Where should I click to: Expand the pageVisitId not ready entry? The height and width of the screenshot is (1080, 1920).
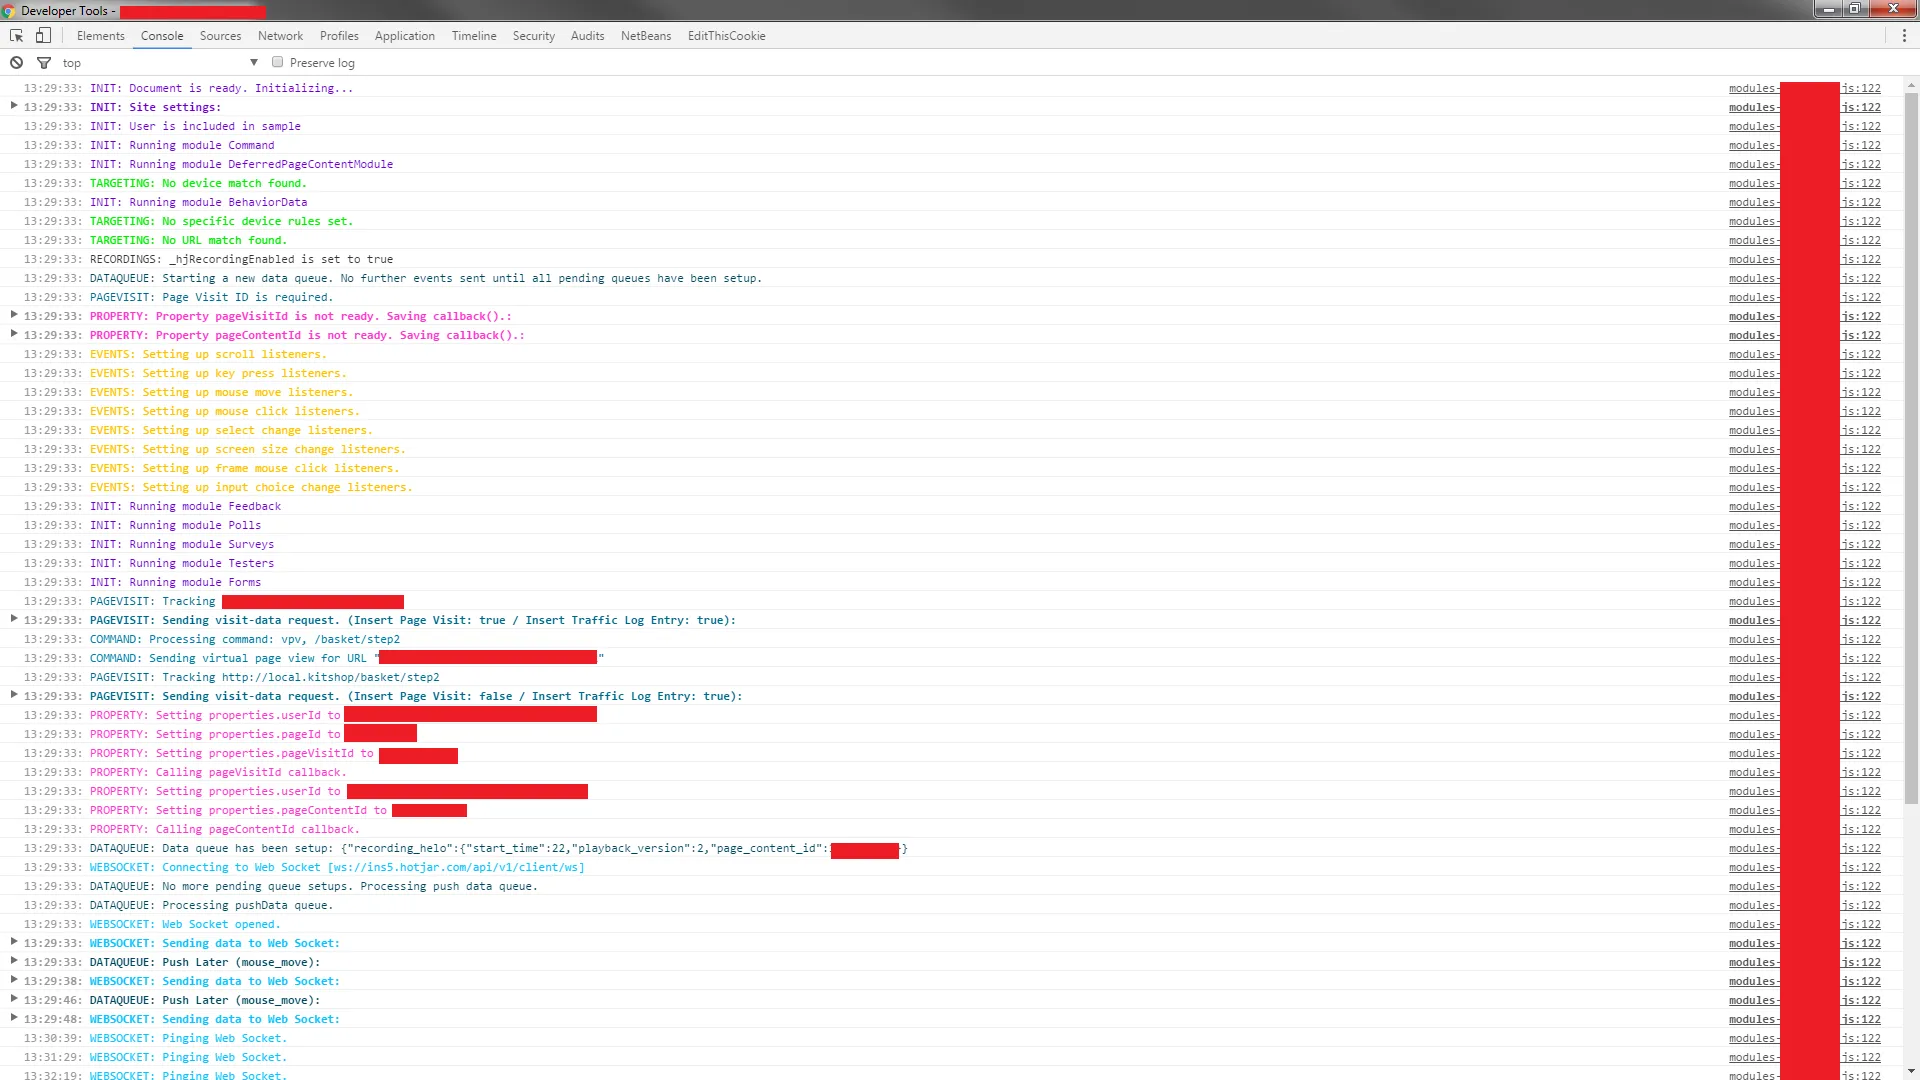click(14, 315)
